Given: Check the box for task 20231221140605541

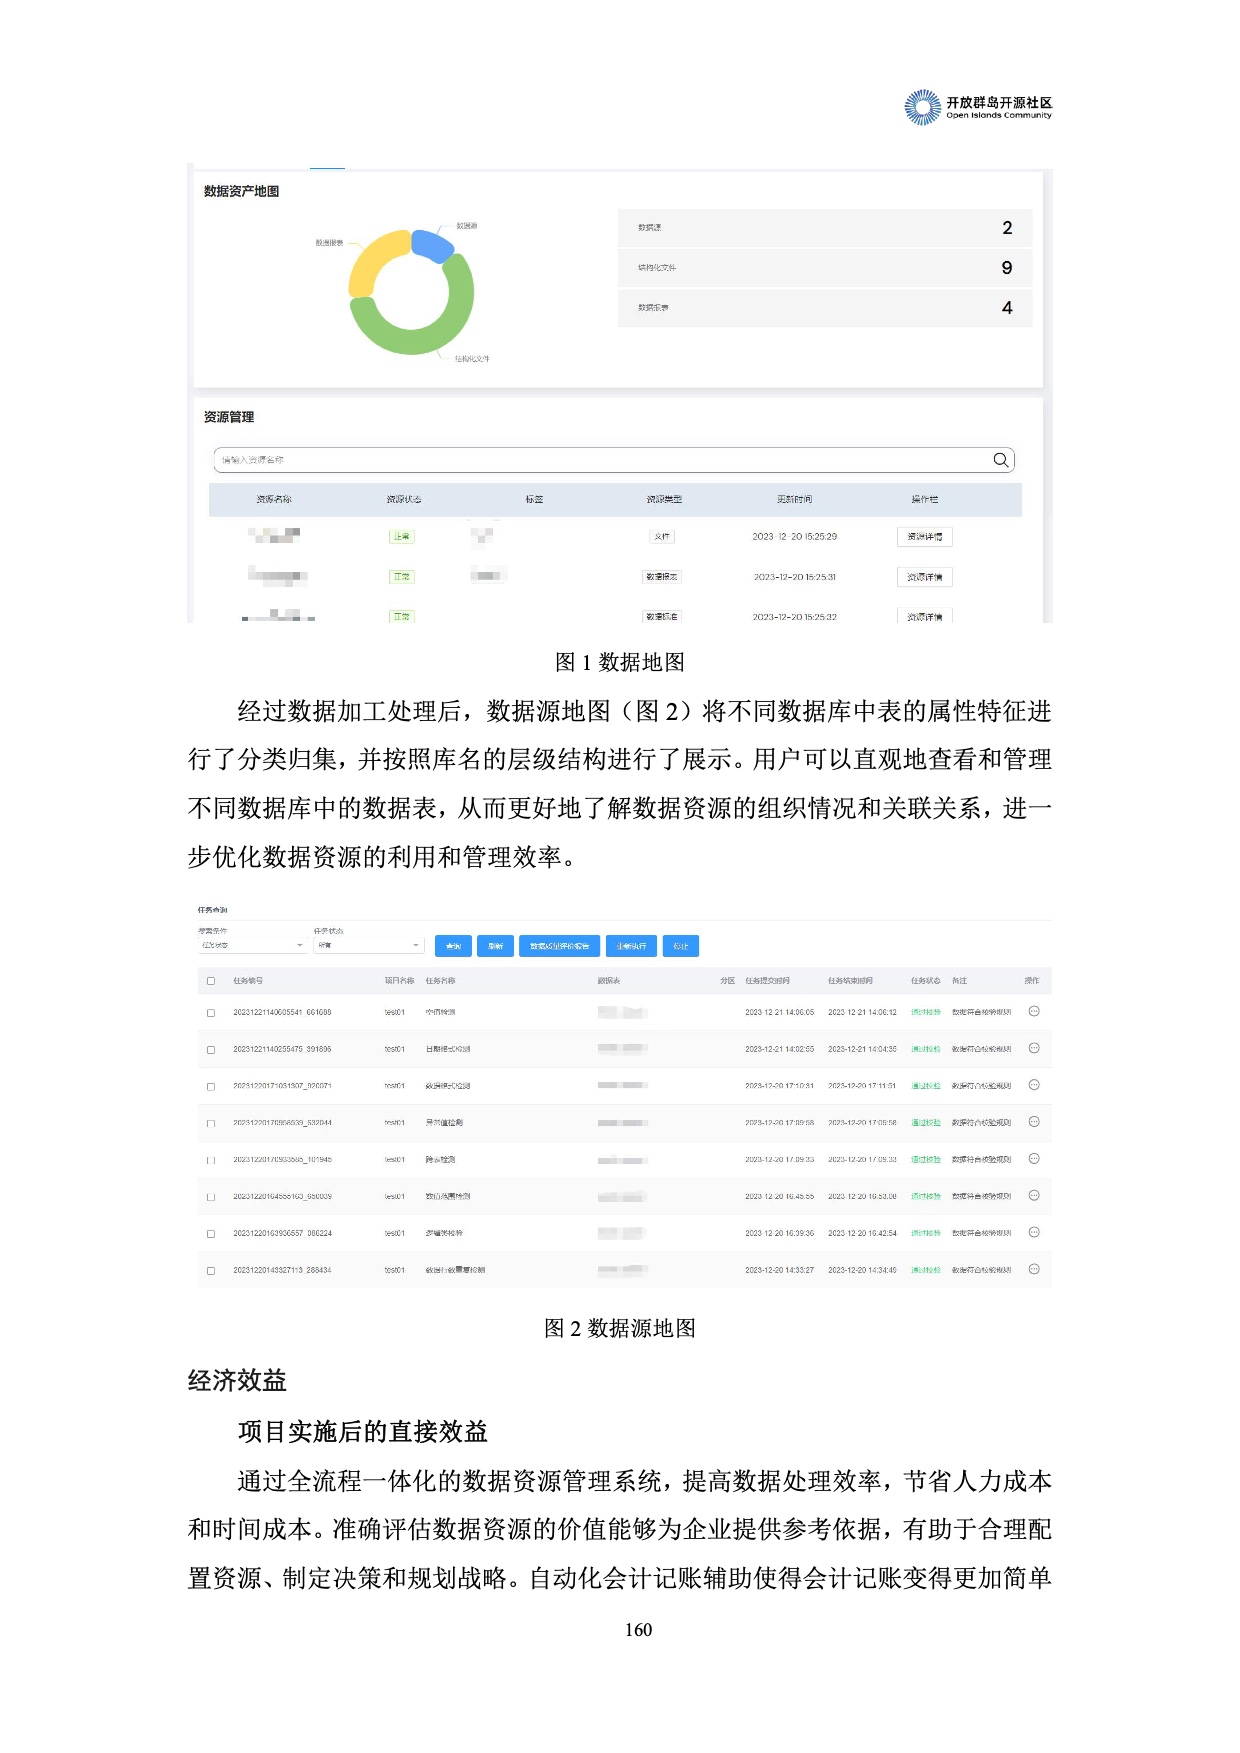Looking at the screenshot, I should [x=211, y=1013].
